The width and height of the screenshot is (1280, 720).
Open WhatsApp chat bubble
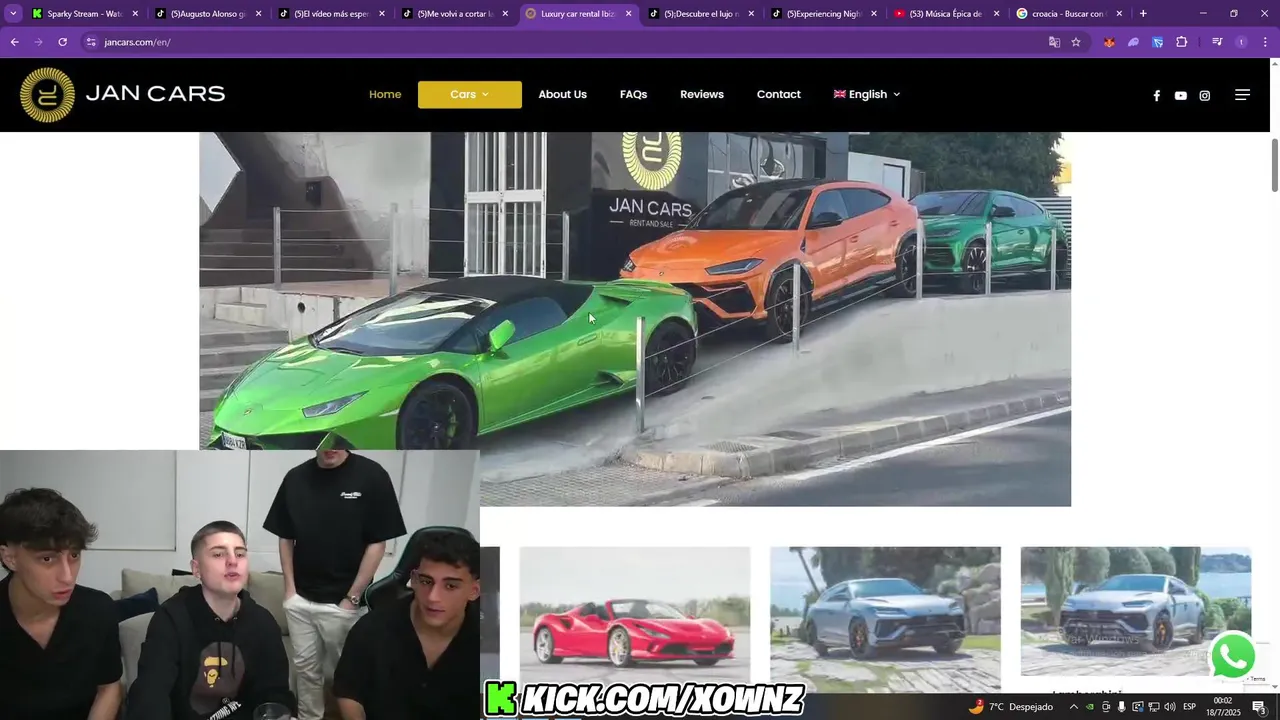(1233, 656)
